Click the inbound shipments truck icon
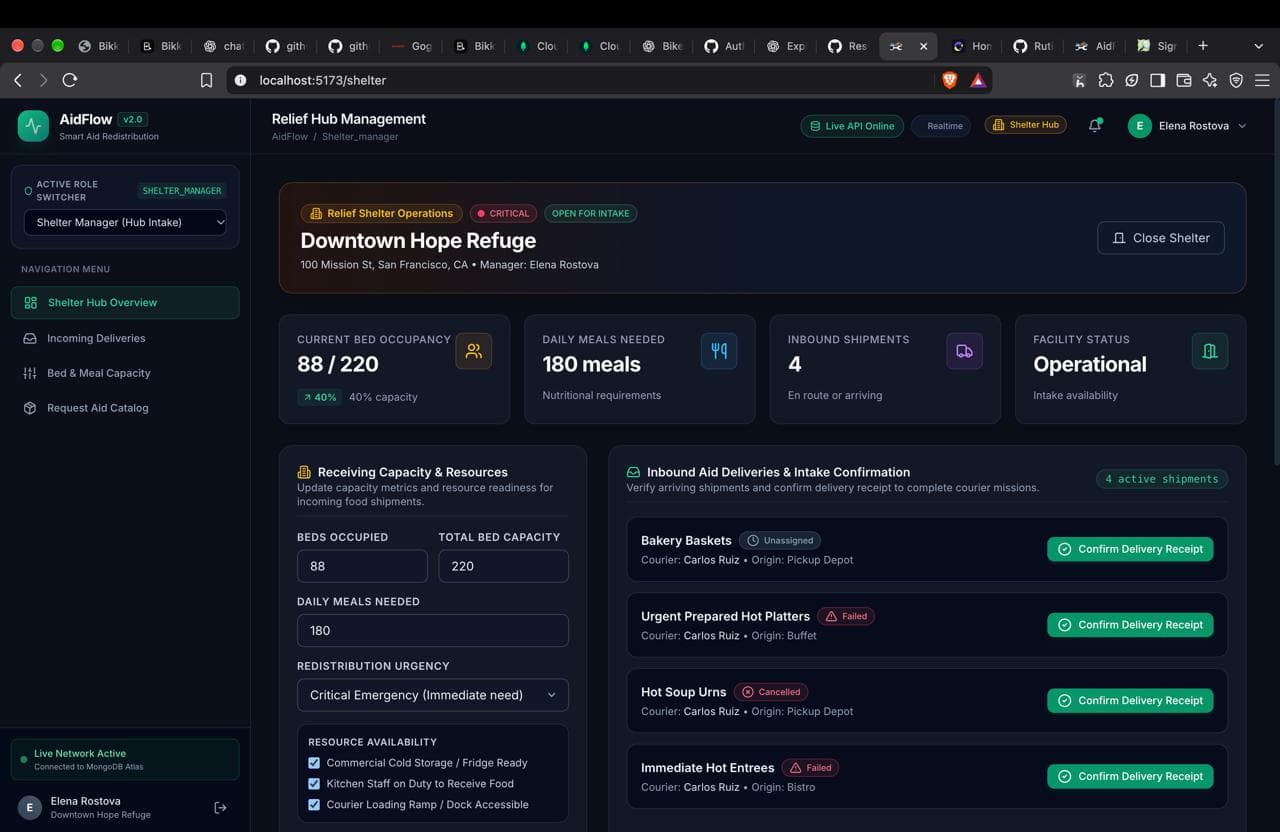 964,351
